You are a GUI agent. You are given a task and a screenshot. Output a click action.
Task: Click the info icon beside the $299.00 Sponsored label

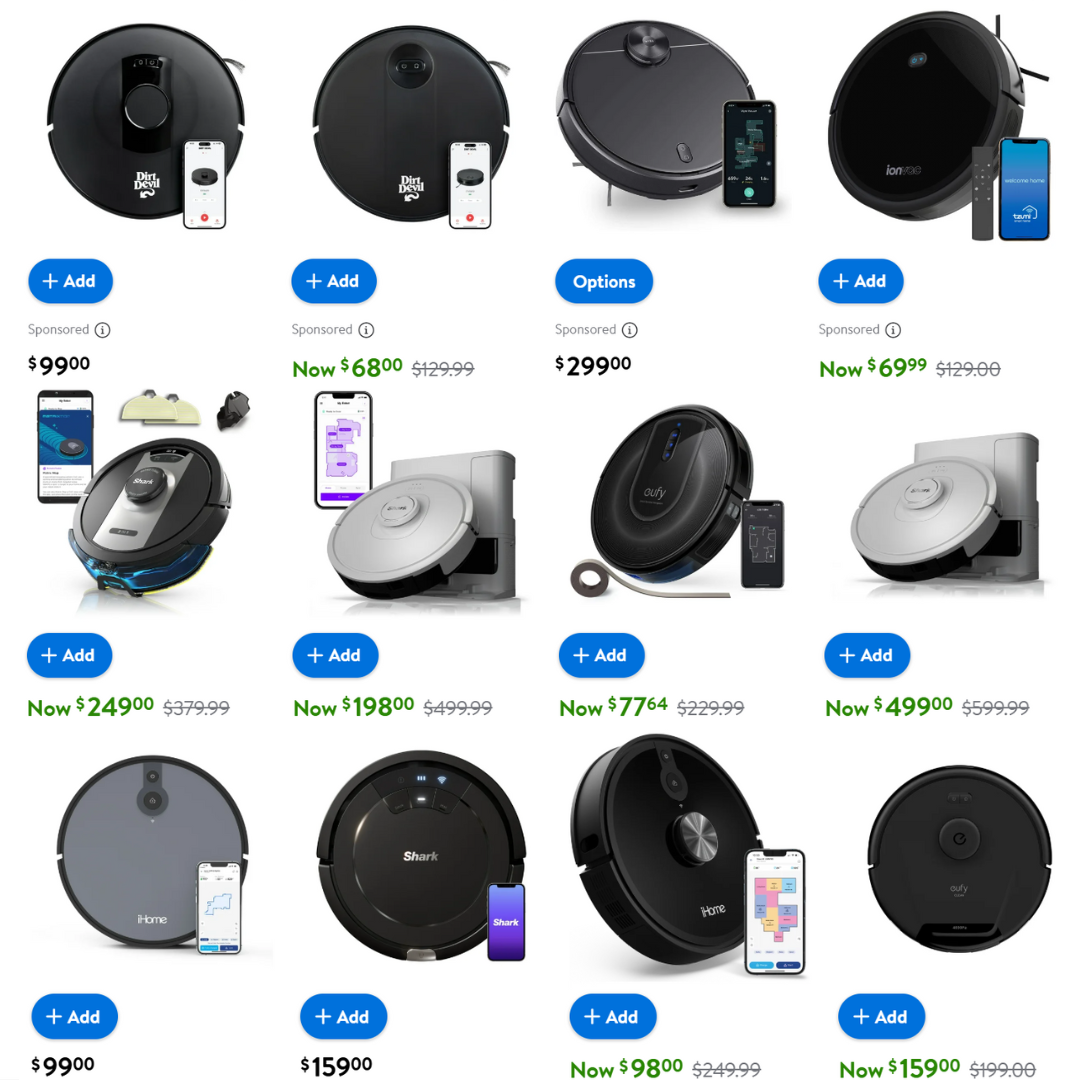click(630, 330)
